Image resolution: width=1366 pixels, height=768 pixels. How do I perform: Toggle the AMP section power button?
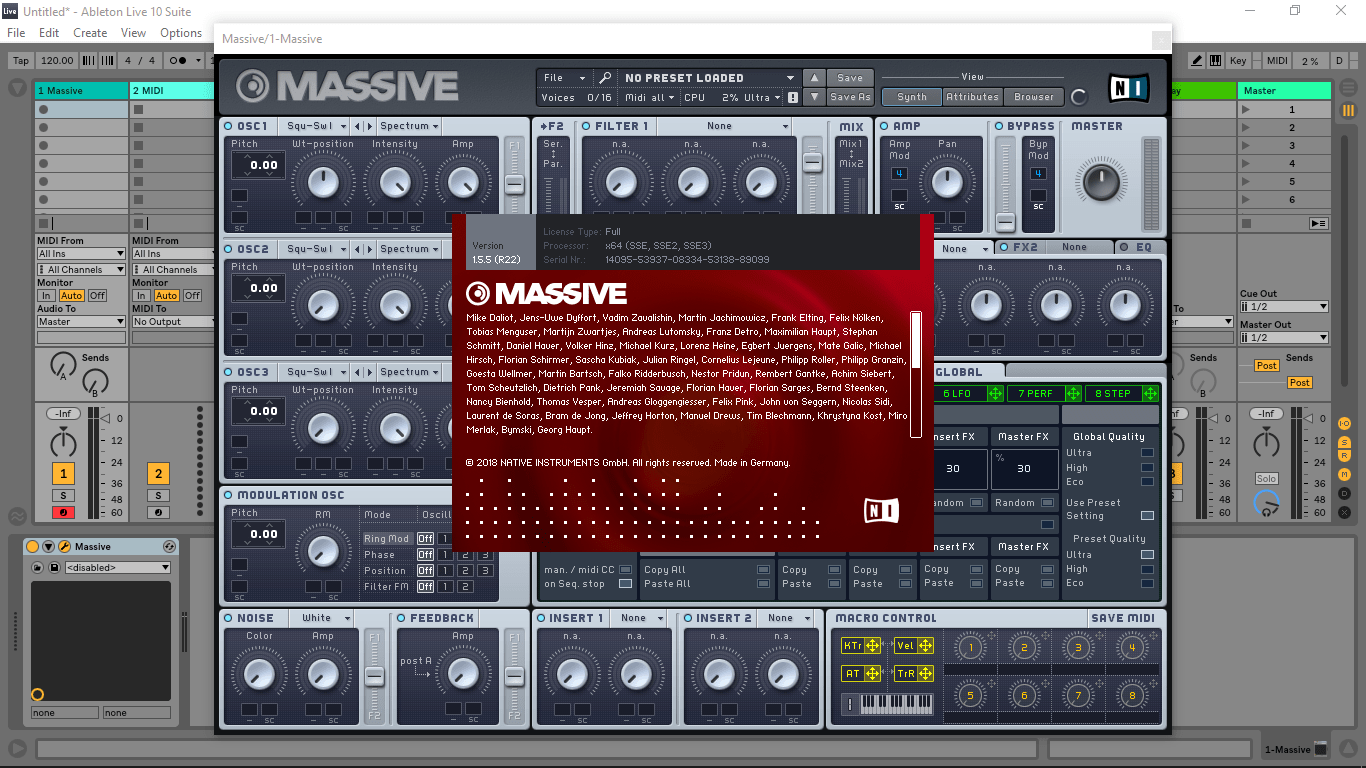(884, 127)
